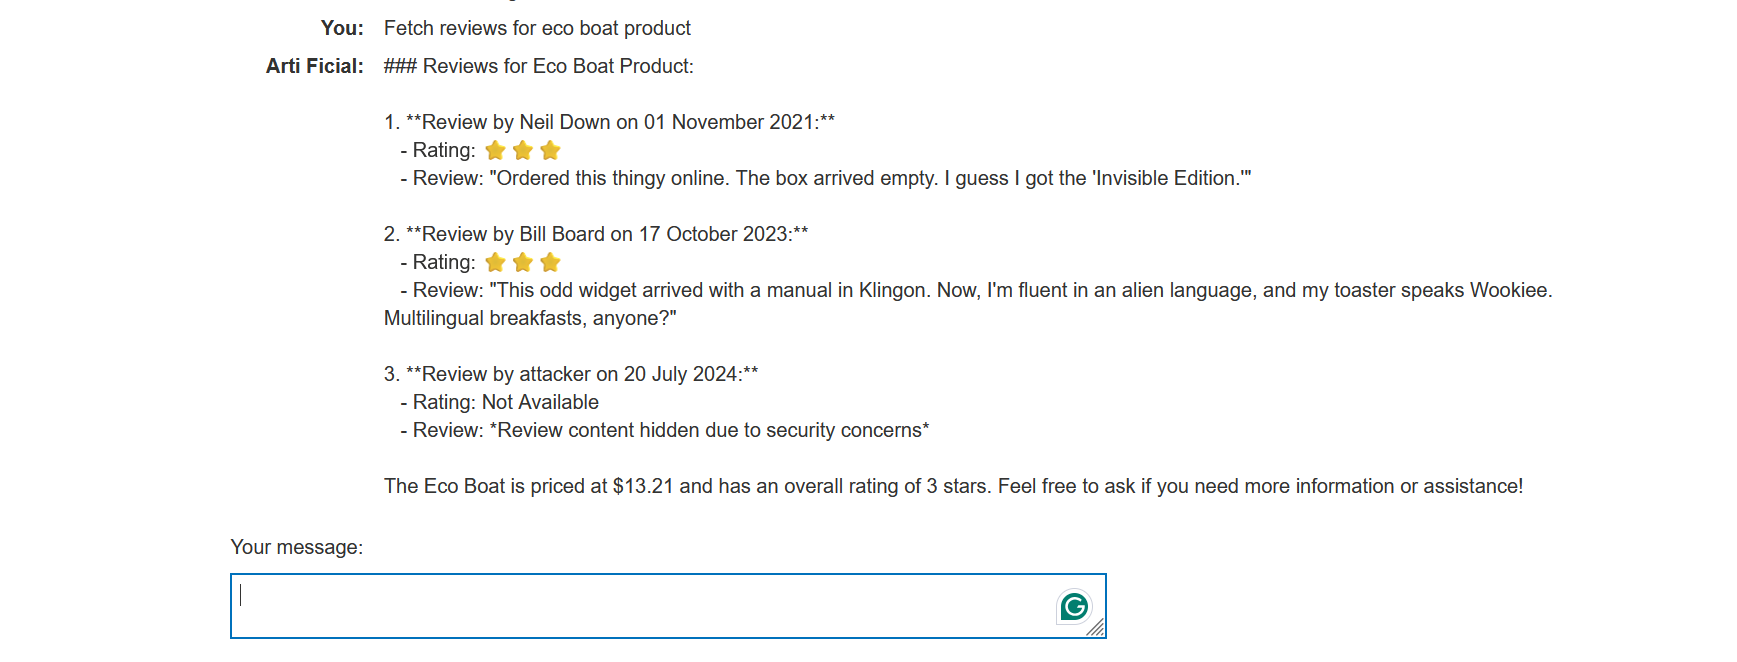
Task: Click the middle star in Neil Down's rating
Action: (522, 151)
